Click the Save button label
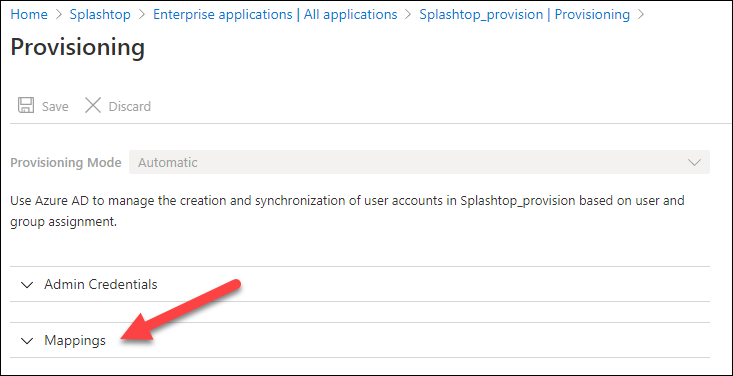Screen dimensions: 733x376 pos(55,107)
